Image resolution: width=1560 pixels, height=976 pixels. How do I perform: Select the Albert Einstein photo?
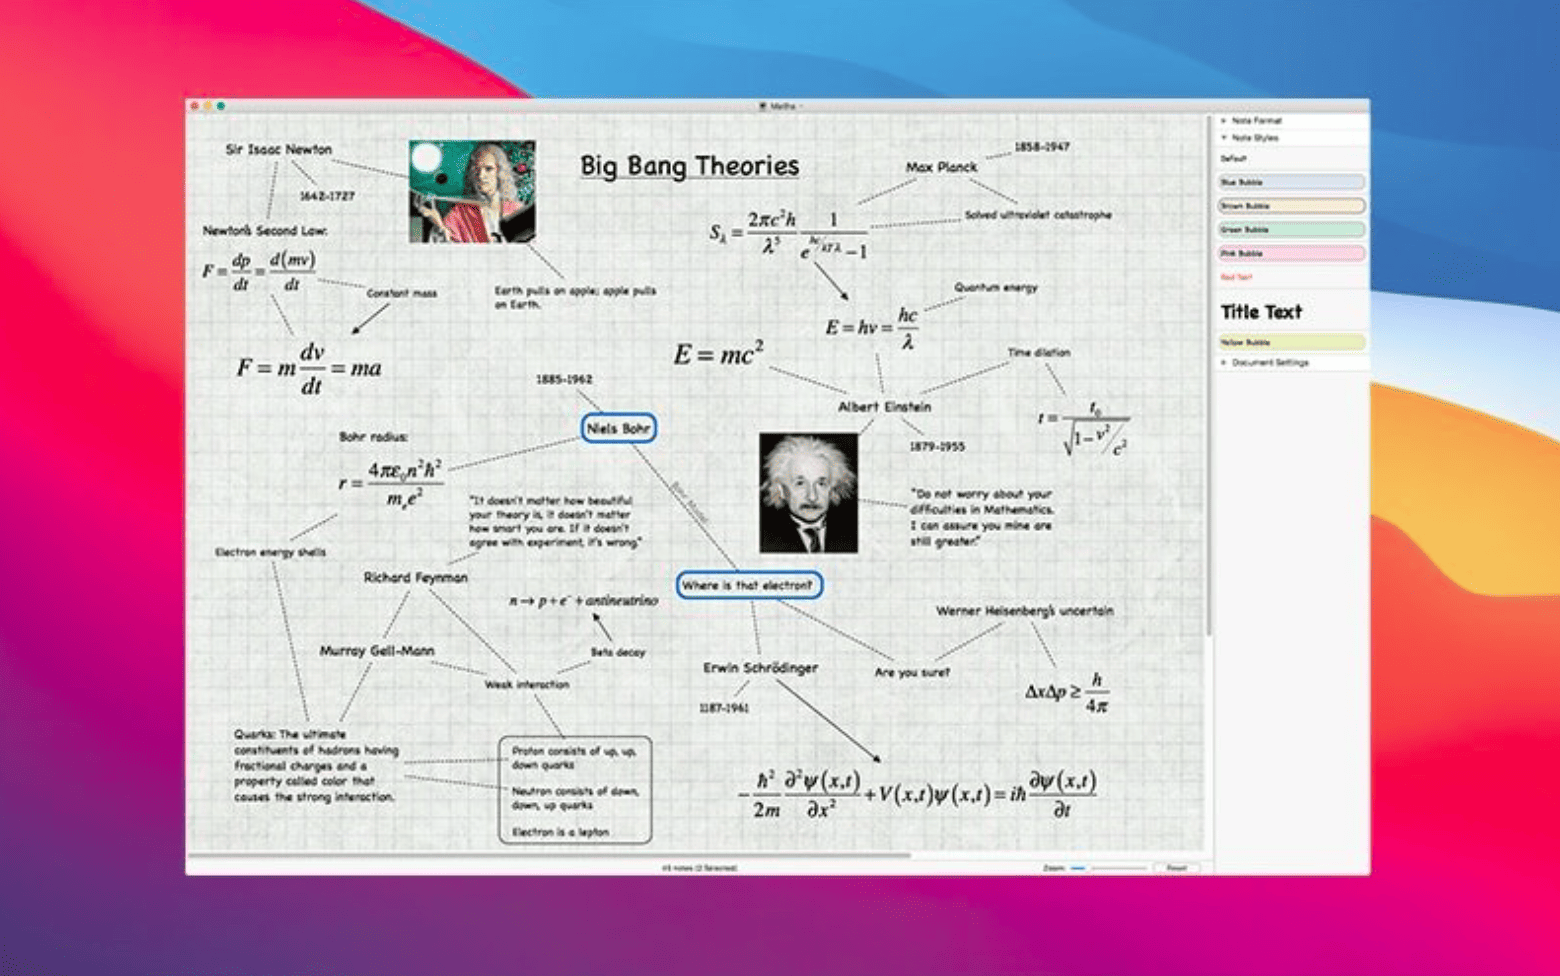tap(809, 493)
